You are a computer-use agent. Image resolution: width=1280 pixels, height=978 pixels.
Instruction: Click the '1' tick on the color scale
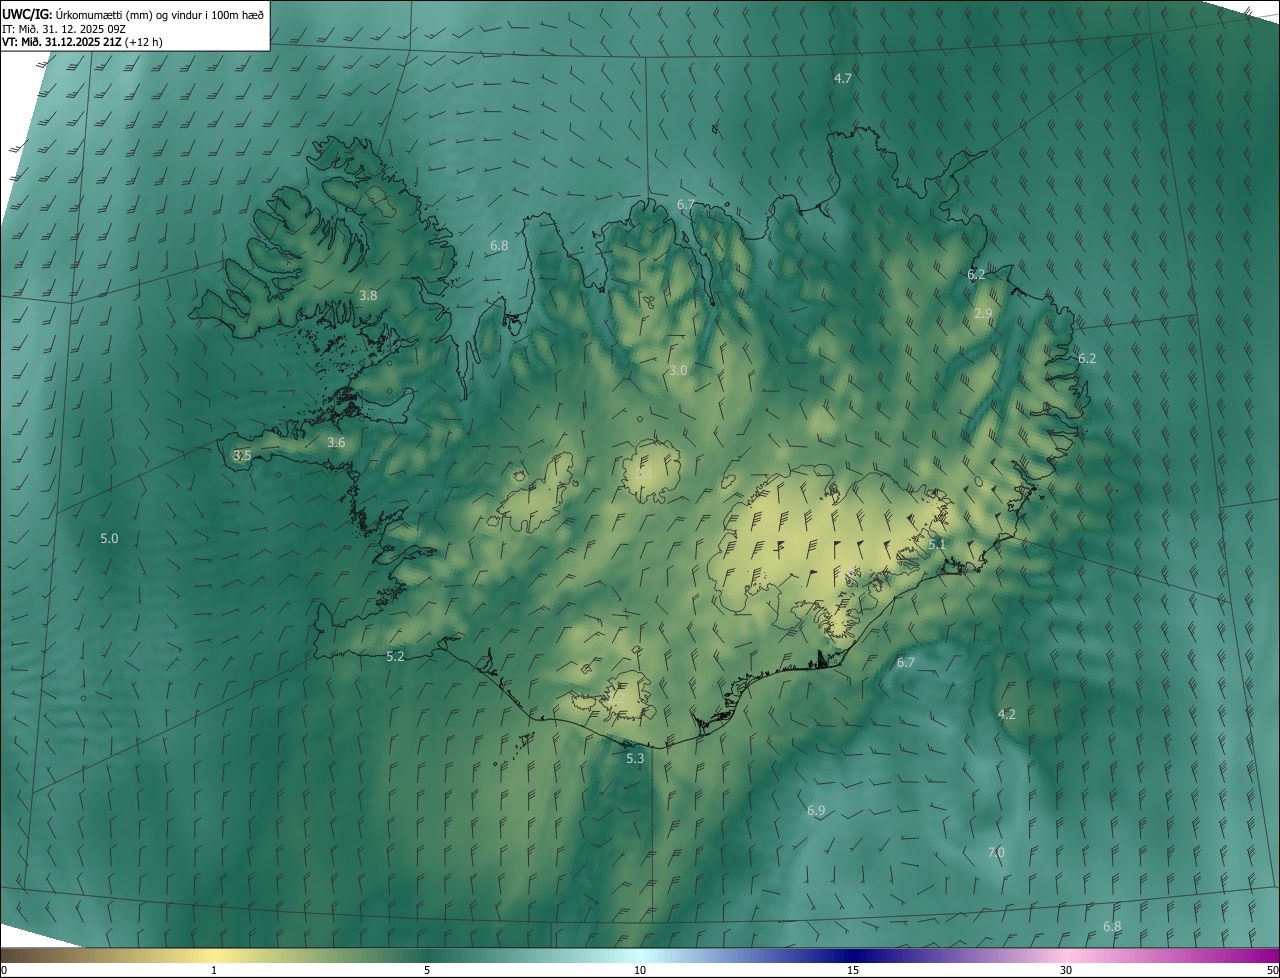click(x=214, y=970)
